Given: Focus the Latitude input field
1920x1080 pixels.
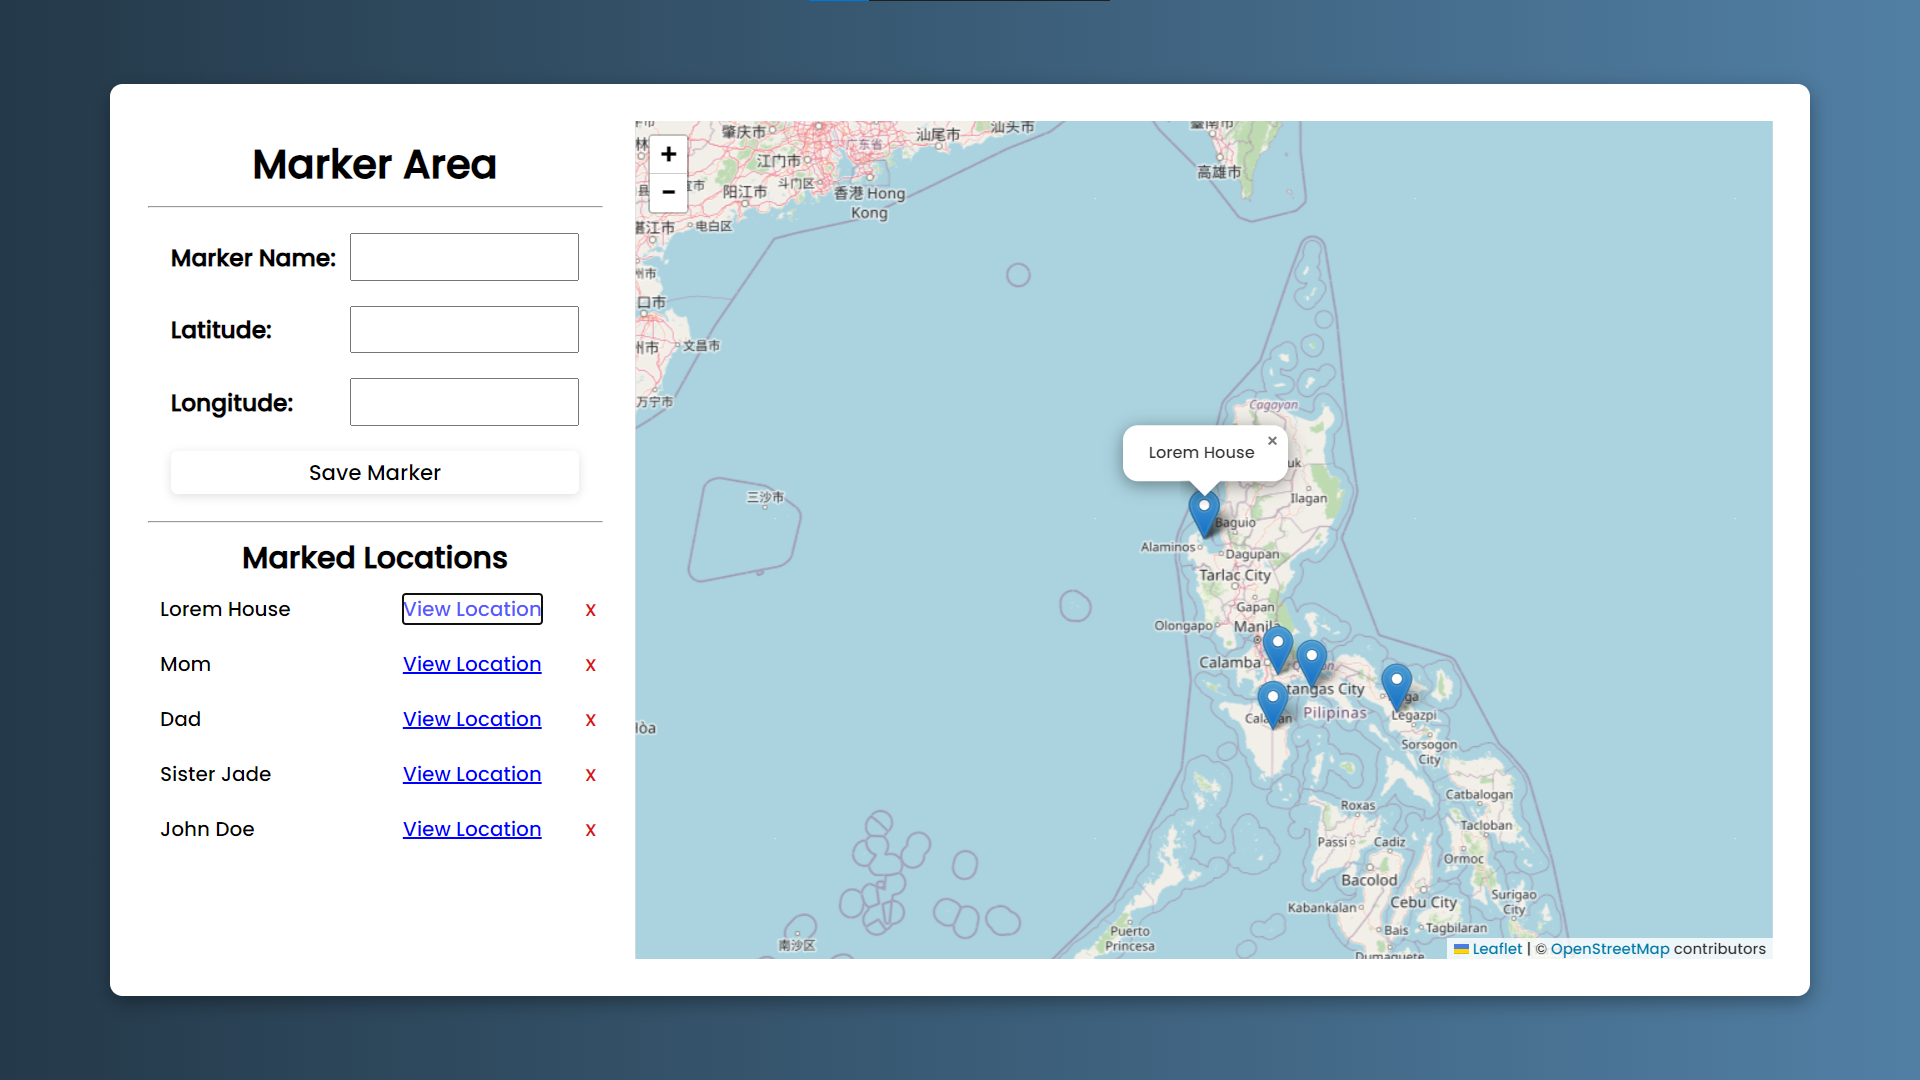Looking at the screenshot, I should tap(464, 330).
